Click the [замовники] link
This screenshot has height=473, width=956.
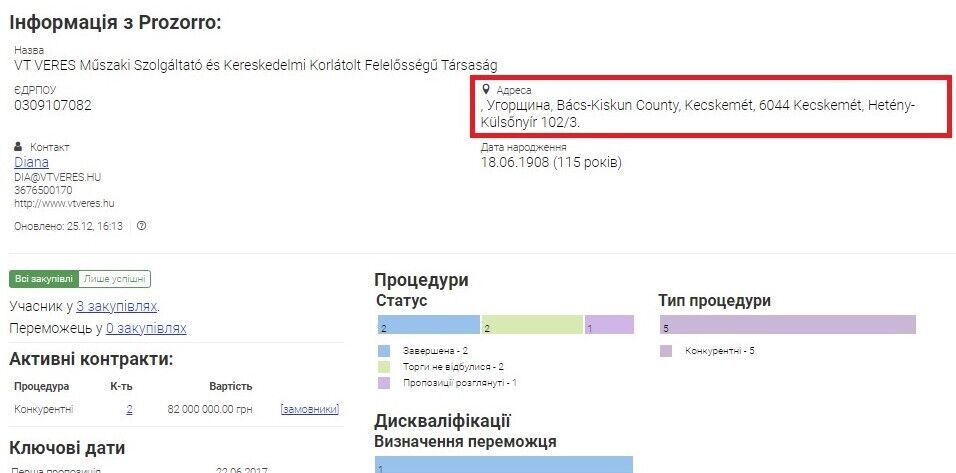pos(310,410)
